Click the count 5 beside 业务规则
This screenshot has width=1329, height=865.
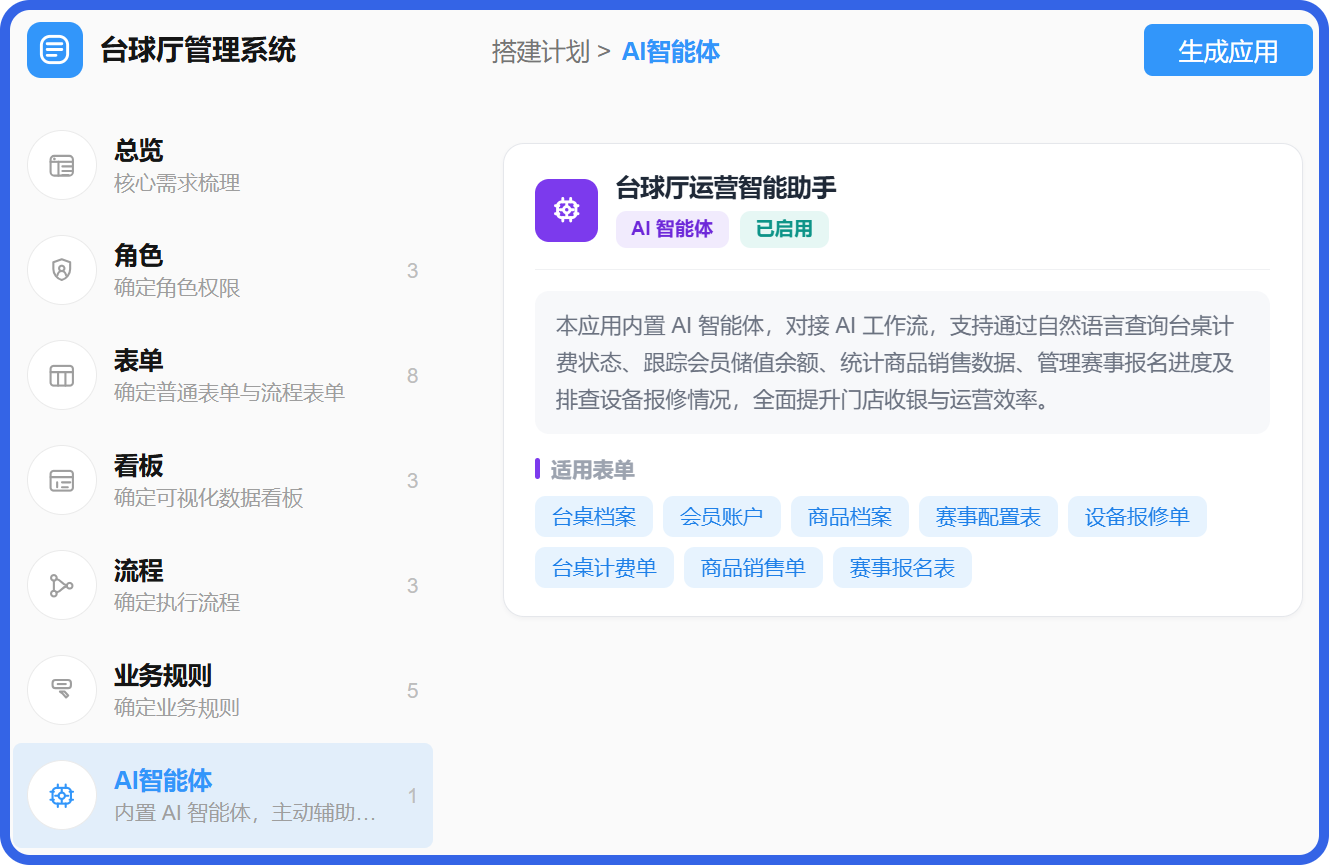[x=413, y=691]
